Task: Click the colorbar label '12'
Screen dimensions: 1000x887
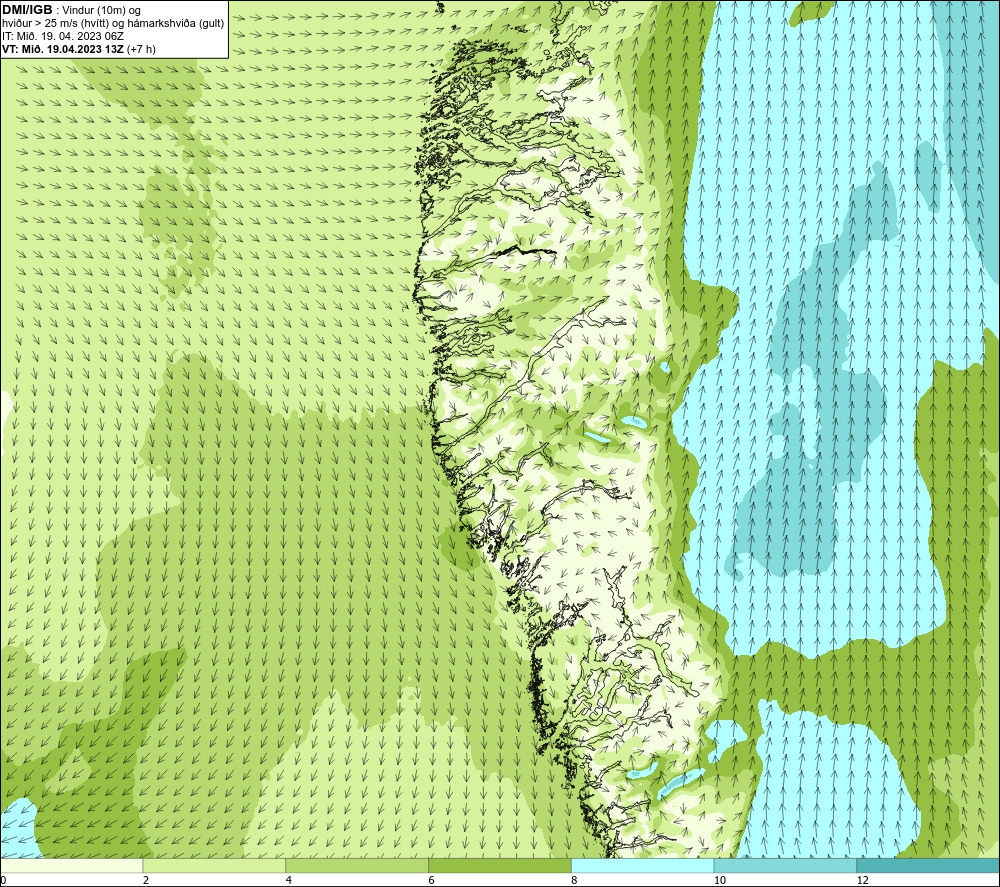Action: pos(863,880)
